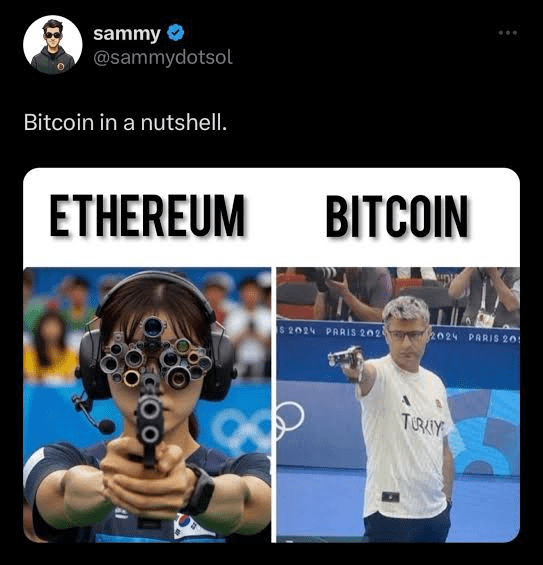Click the BITCOIN heading in the meme

[x=397, y=216]
